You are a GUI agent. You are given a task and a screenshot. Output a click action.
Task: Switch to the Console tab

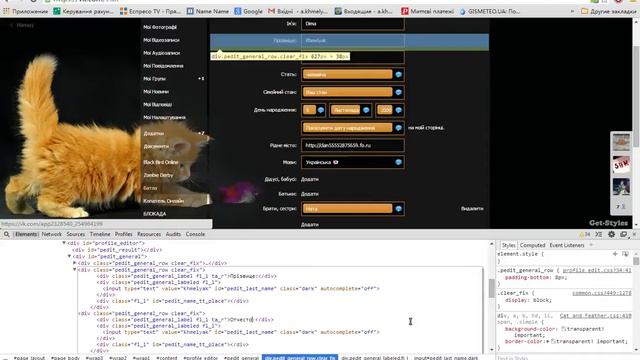point(195,234)
